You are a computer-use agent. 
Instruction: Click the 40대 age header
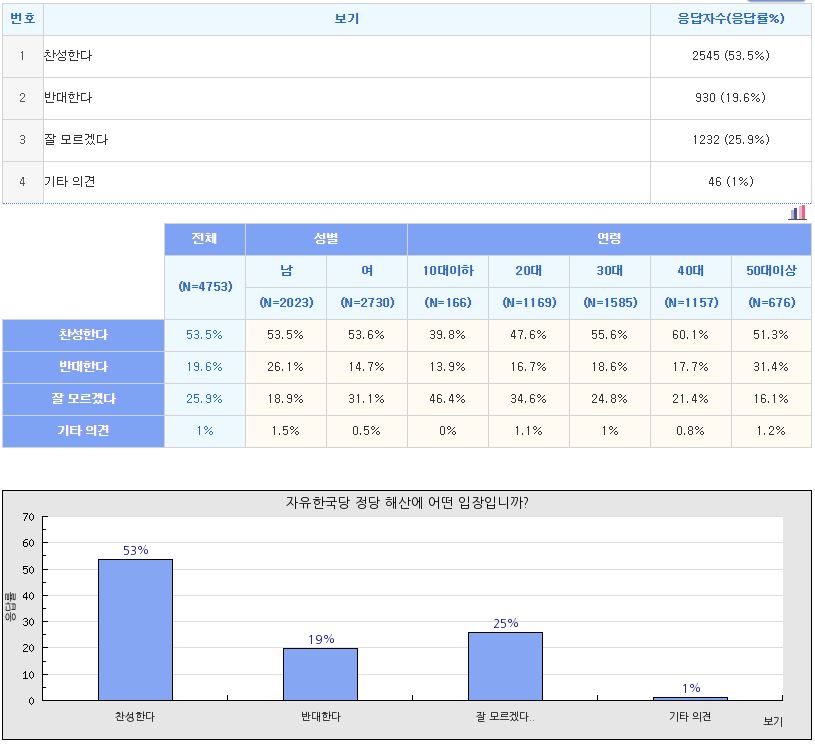pyautogui.click(x=691, y=271)
